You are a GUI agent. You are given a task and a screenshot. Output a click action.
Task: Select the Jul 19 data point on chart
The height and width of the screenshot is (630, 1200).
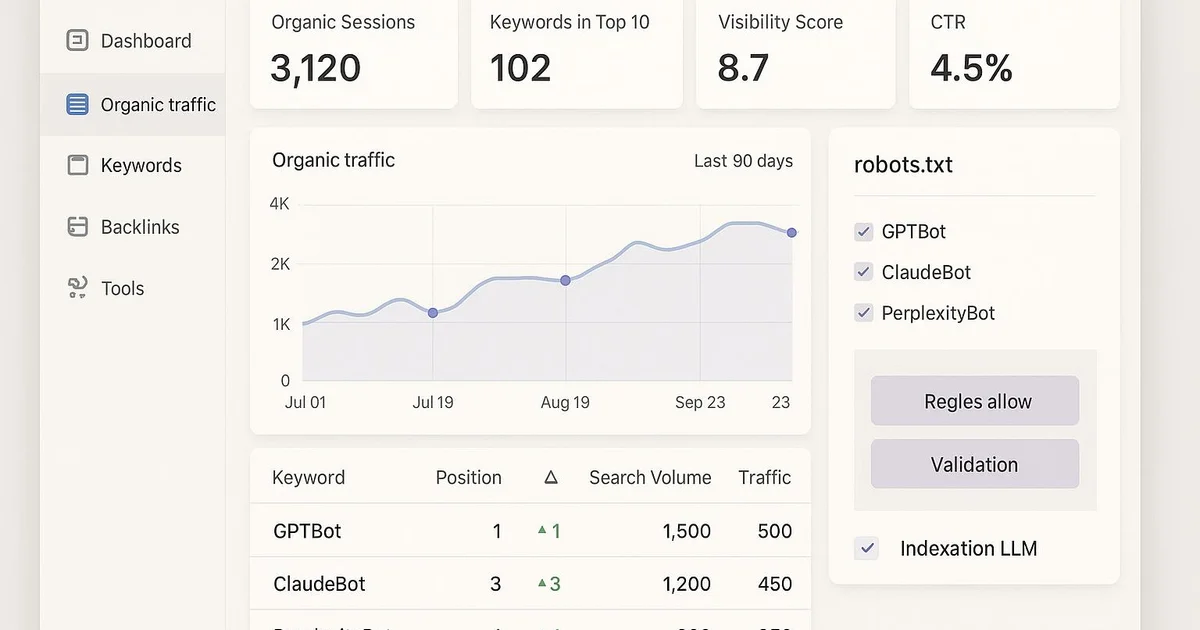(433, 313)
